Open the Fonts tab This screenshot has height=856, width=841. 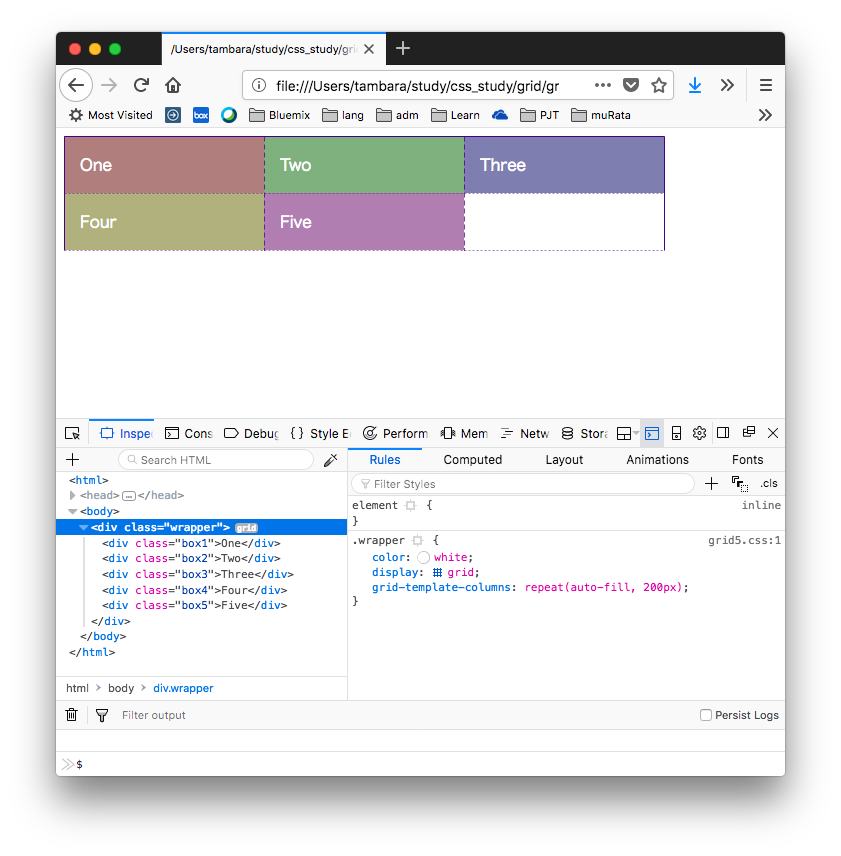point(748,460)
